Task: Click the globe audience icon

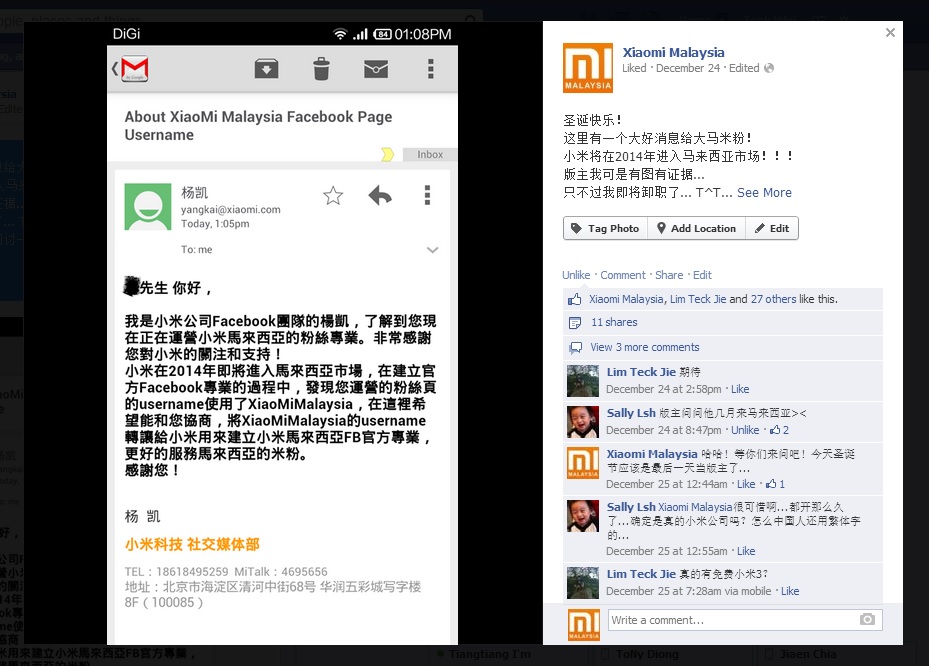Action: tap(769, 68)
